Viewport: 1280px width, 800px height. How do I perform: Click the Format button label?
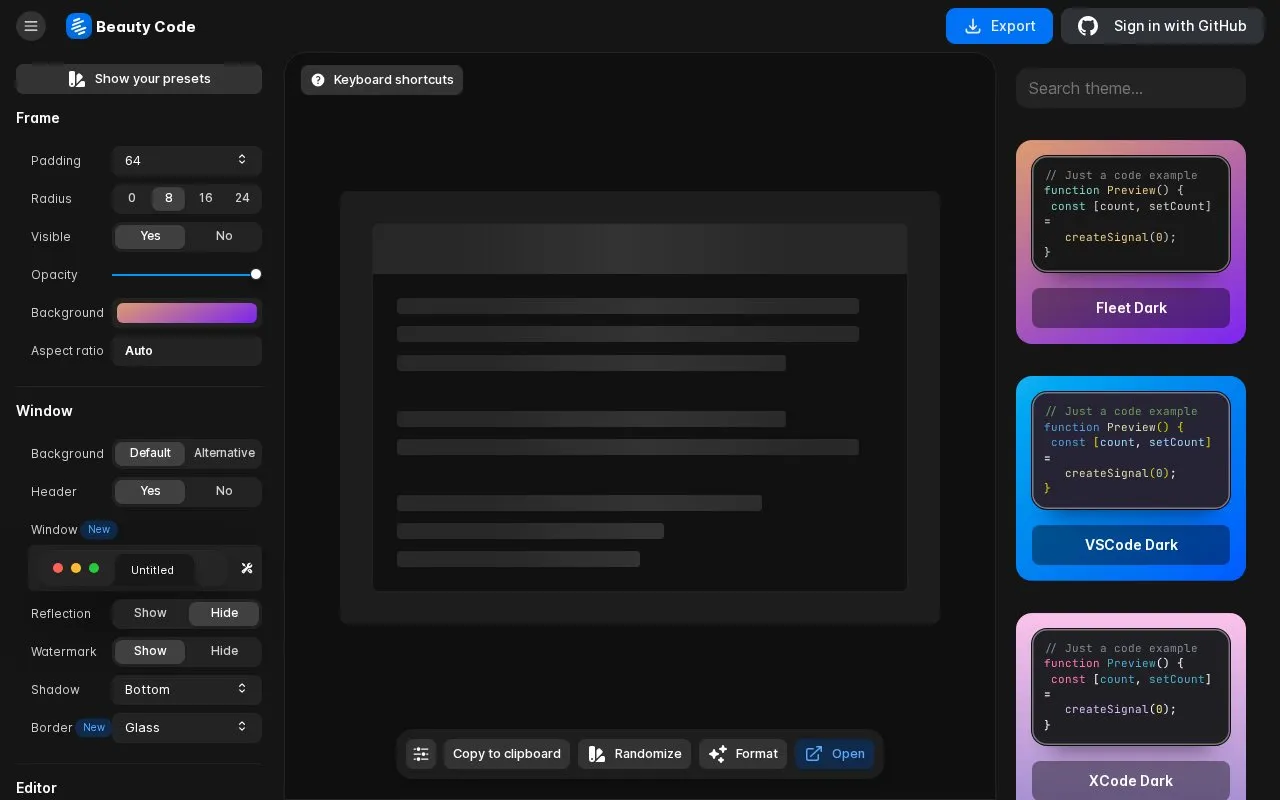click(x=756, y=754)
